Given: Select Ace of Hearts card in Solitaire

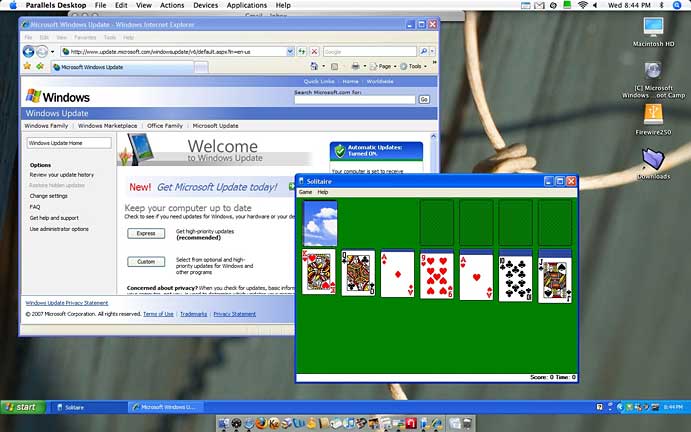Looking at the screenshot, I should (x=476, y=277).
